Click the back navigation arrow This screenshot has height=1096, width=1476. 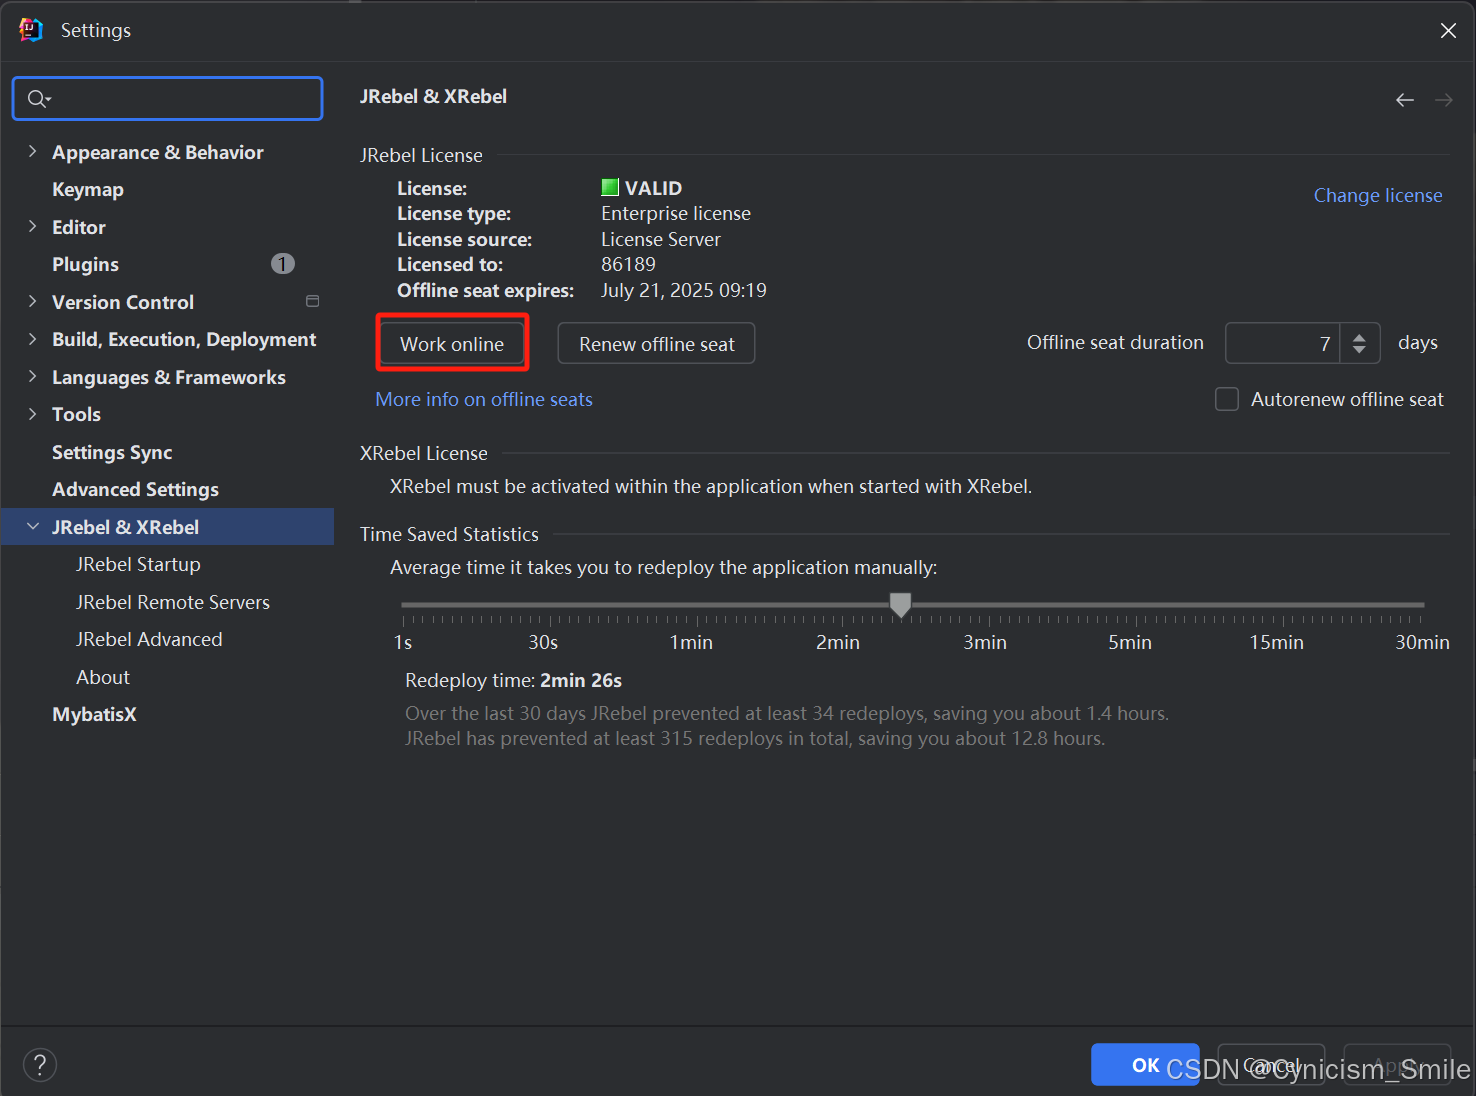click(x=1405, y=100)
